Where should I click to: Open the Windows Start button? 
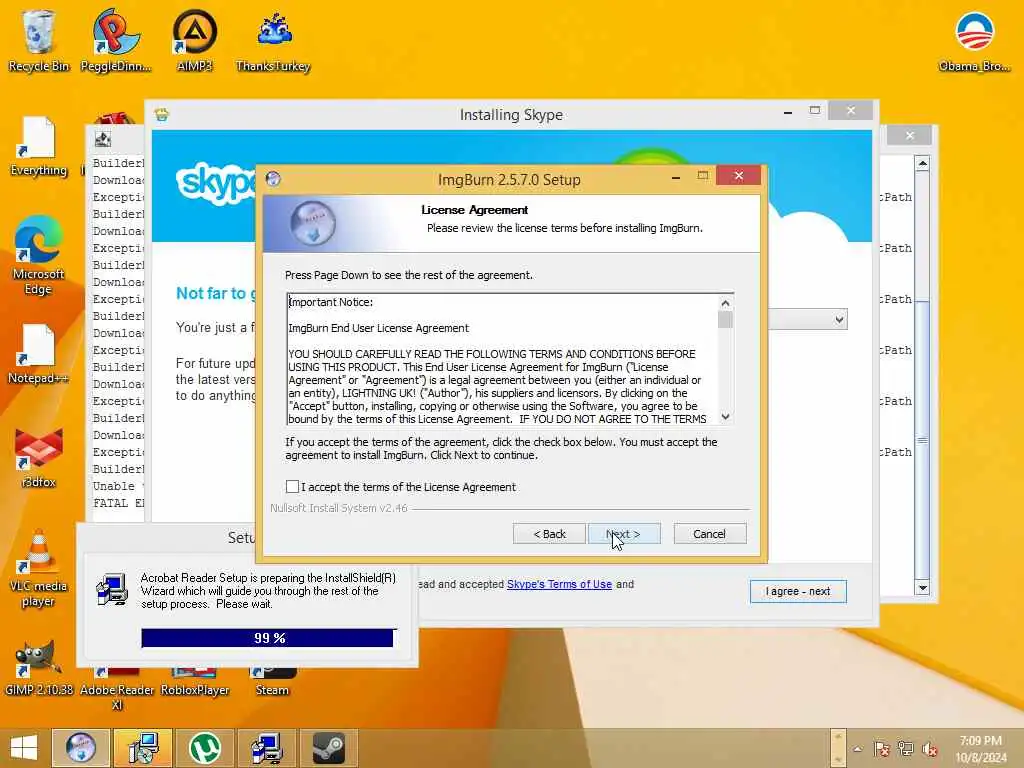point(24,748)
